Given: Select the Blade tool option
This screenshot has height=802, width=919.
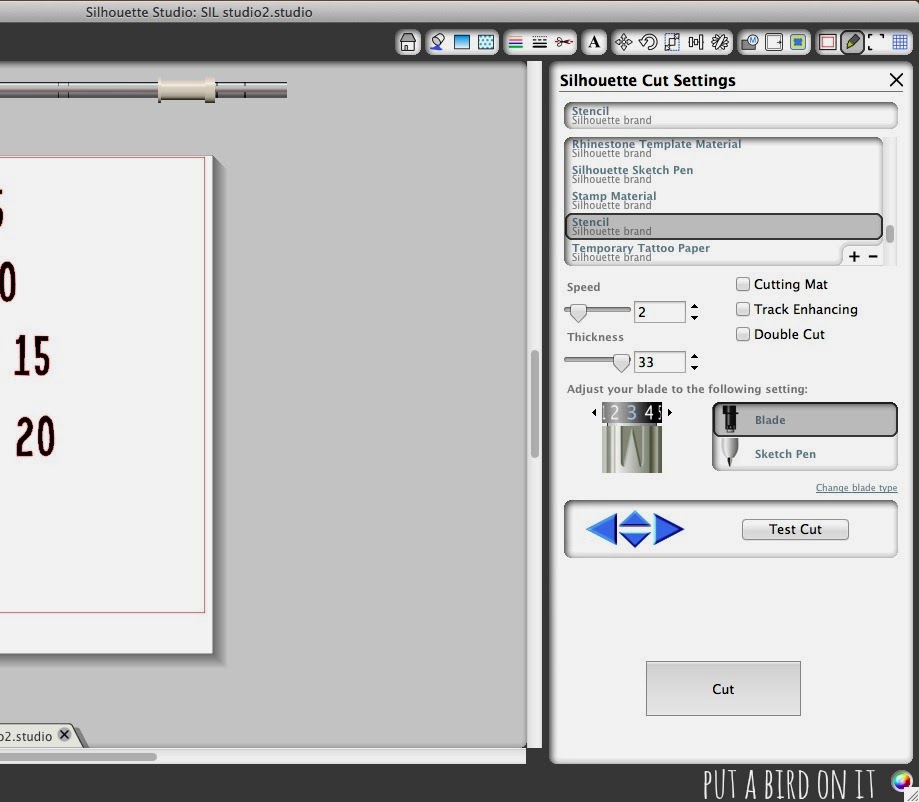Looking at the screenshot, I should coord(805,420).
